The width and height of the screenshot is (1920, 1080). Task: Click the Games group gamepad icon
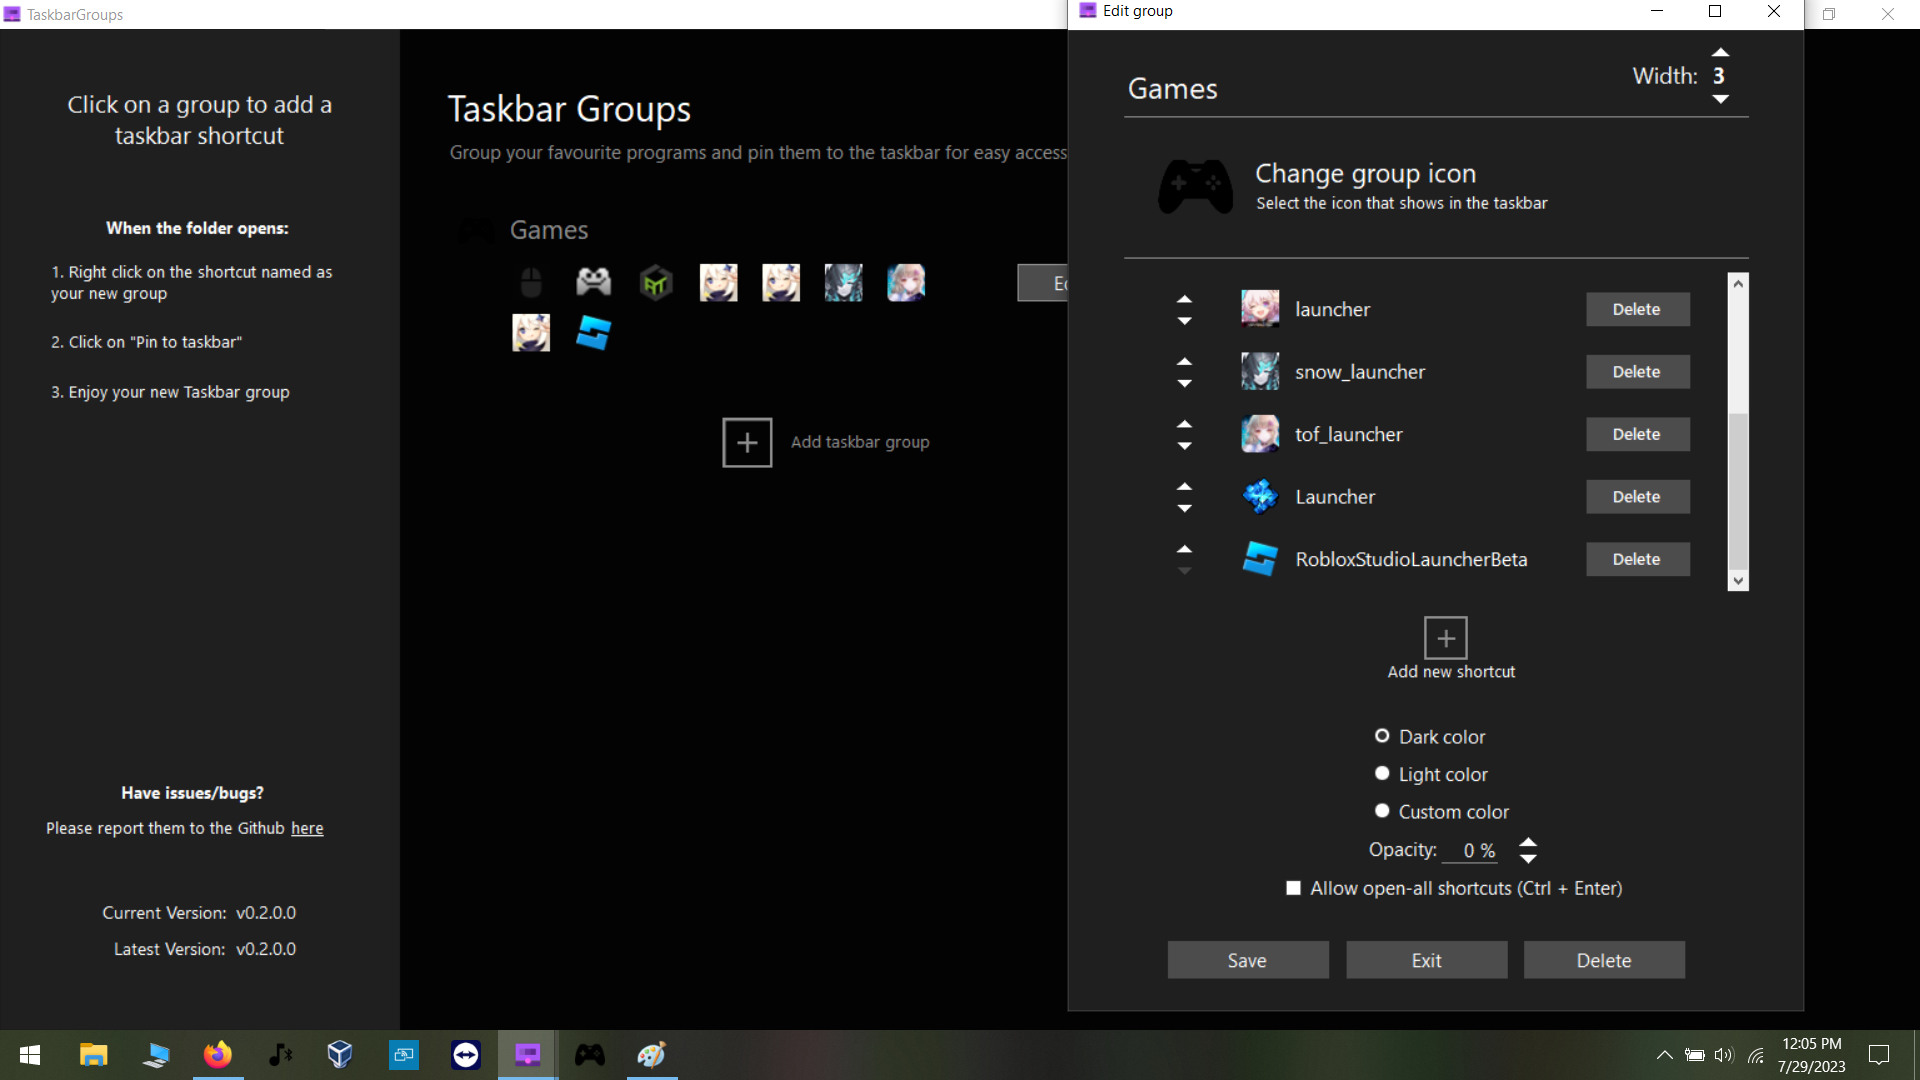476,230
